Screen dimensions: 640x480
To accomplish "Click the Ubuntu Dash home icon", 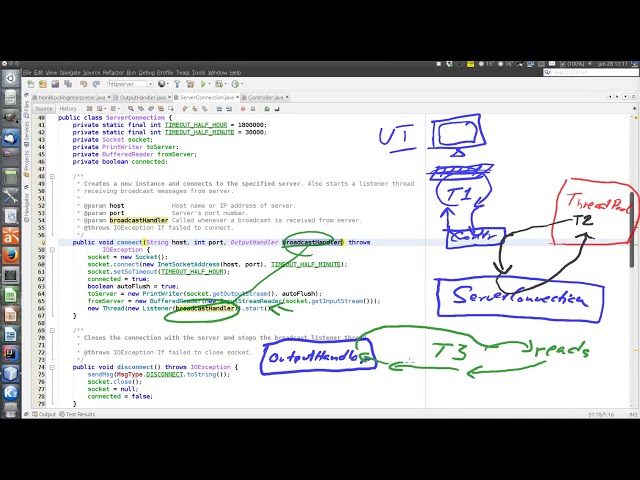I will pos(9,78).
